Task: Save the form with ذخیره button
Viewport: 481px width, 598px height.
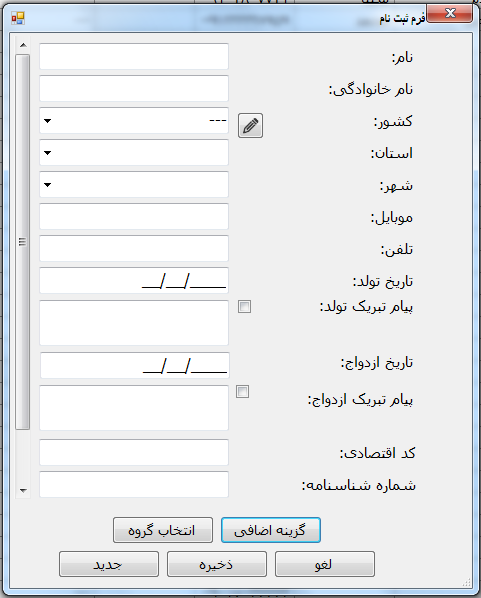Action: click(x=217, y=564)
